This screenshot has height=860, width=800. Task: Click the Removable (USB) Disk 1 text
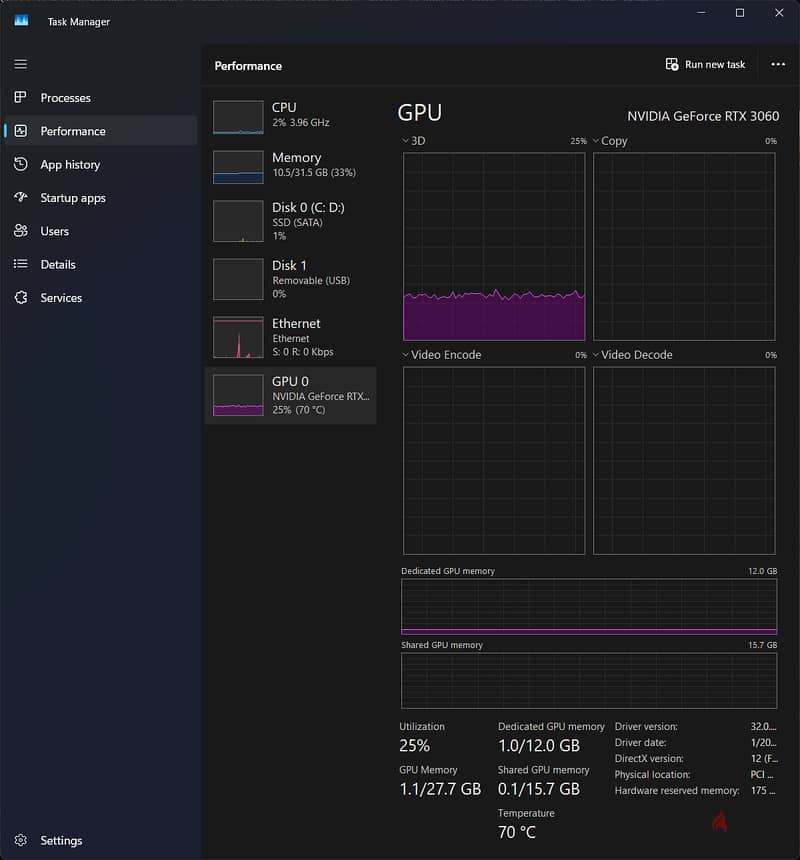[311, 280]
